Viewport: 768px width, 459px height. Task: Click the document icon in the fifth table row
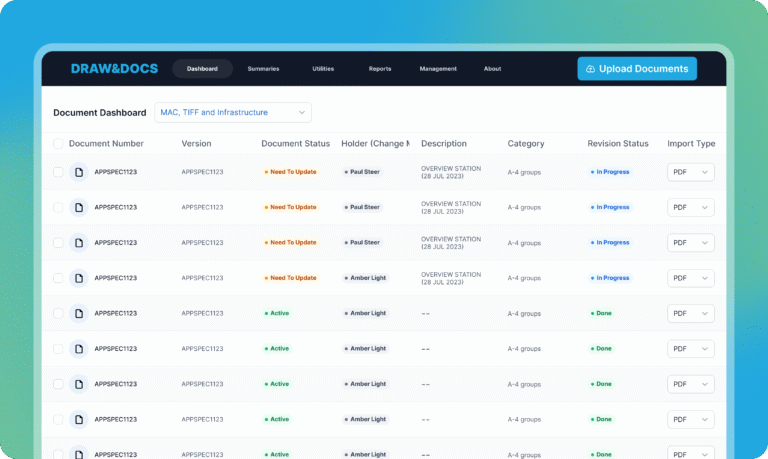click(x=78, y=313)
